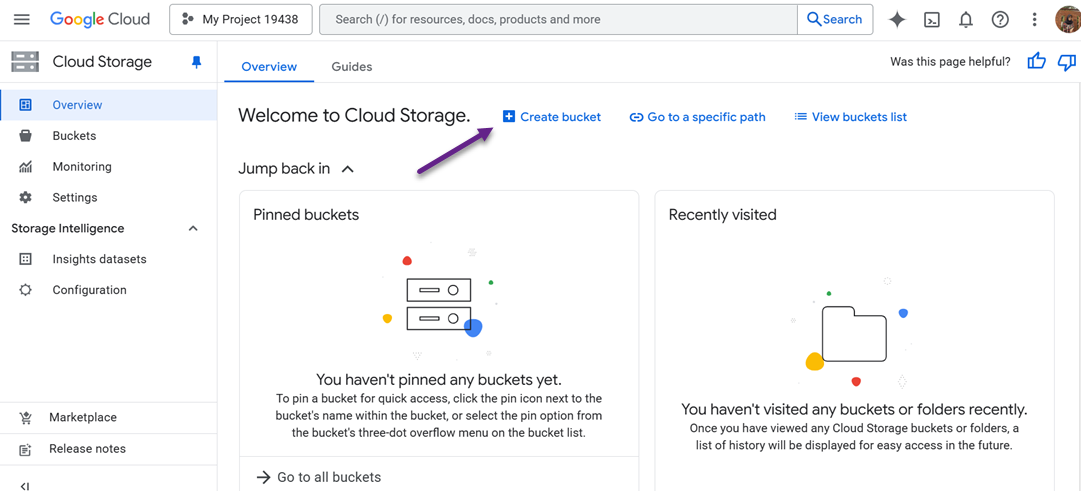Unpin Cloud Storage using the pin icon

[x=196, y=62]
